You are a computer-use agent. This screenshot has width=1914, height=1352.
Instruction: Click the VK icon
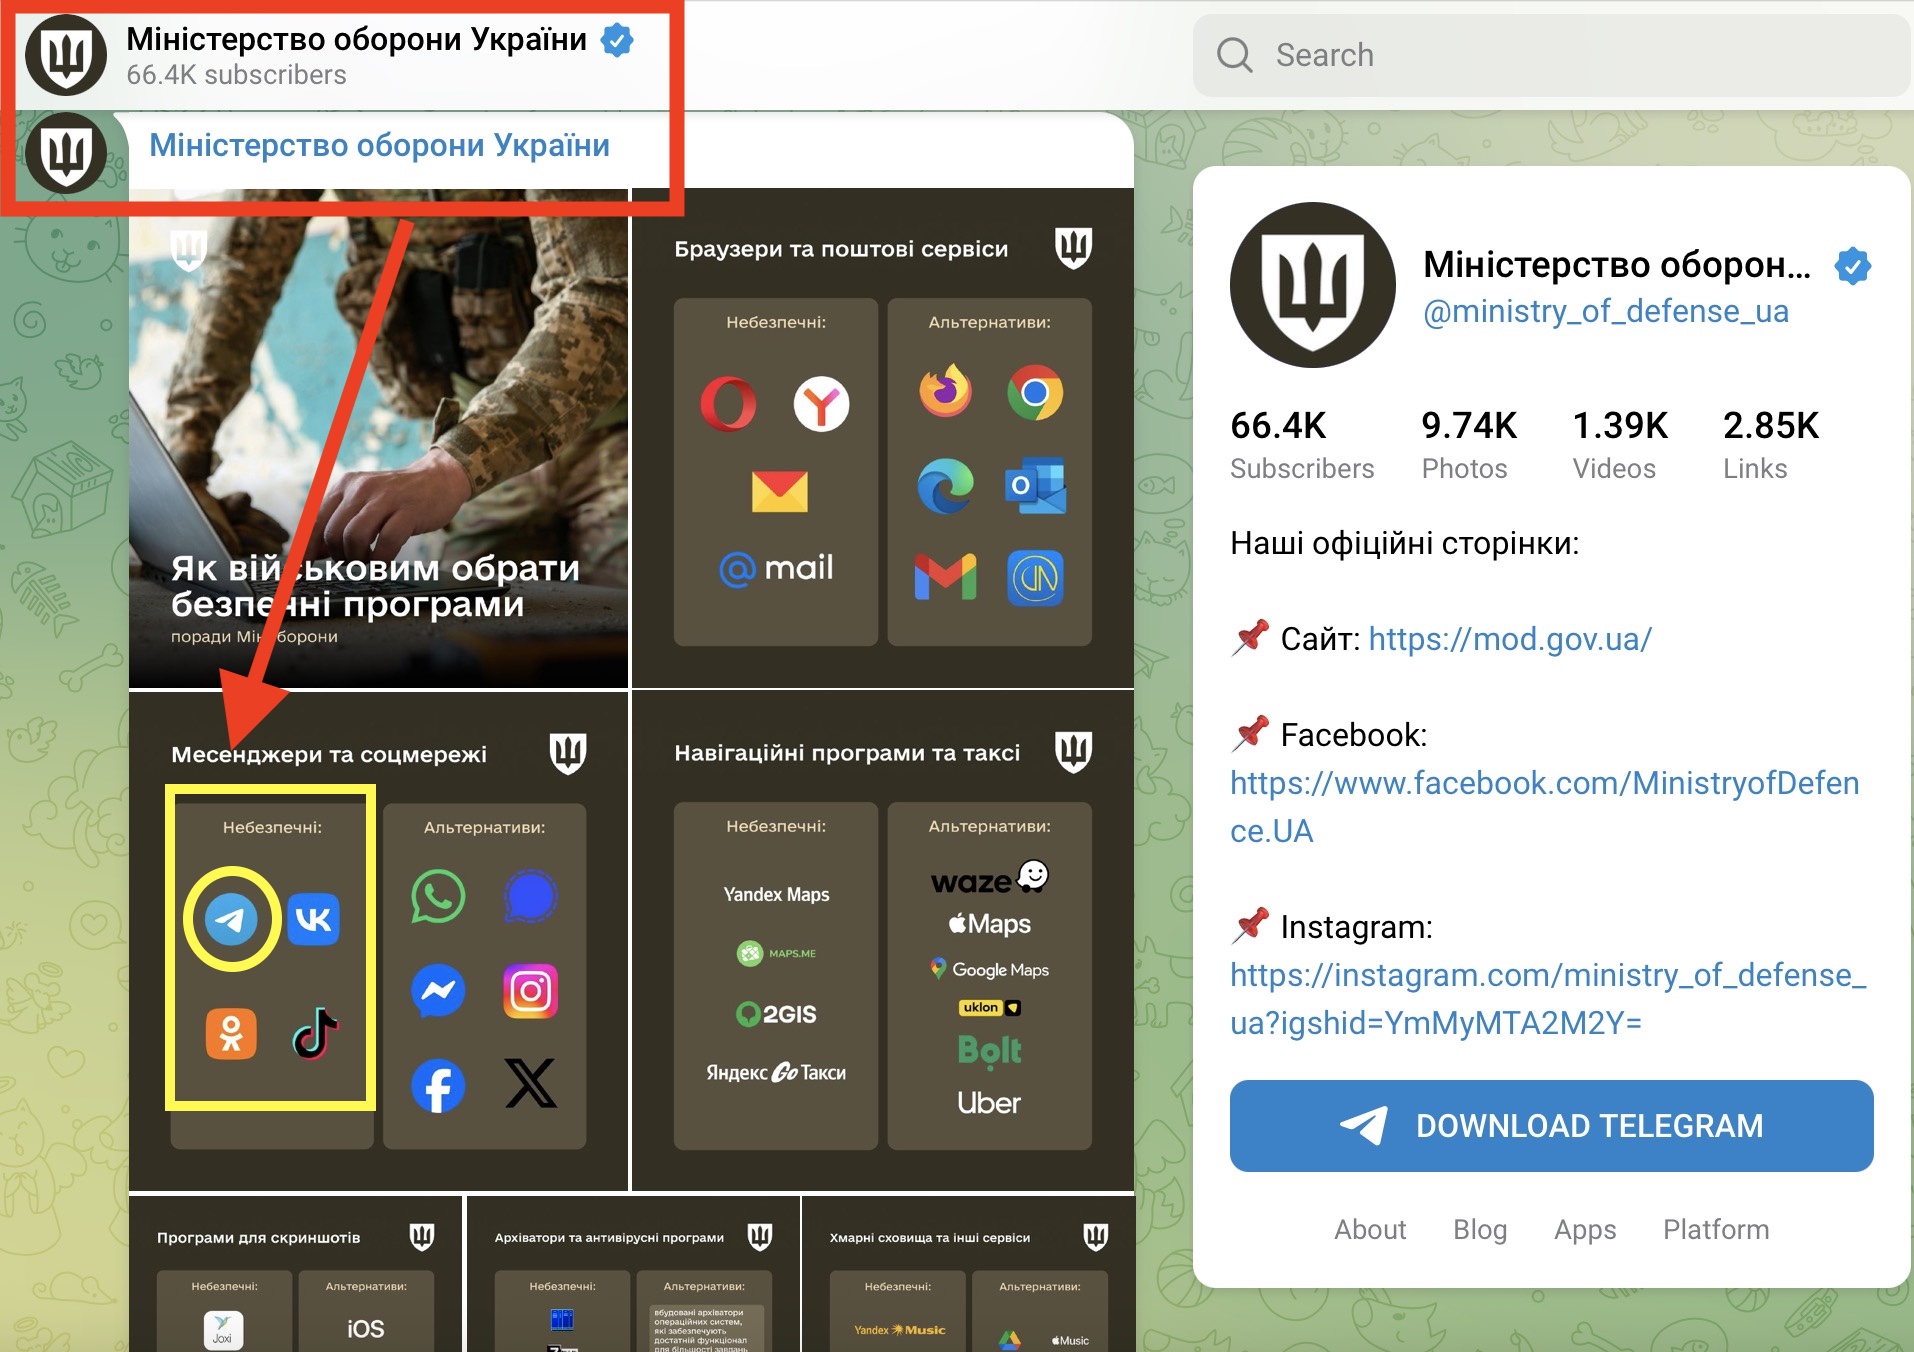[314, 919]
